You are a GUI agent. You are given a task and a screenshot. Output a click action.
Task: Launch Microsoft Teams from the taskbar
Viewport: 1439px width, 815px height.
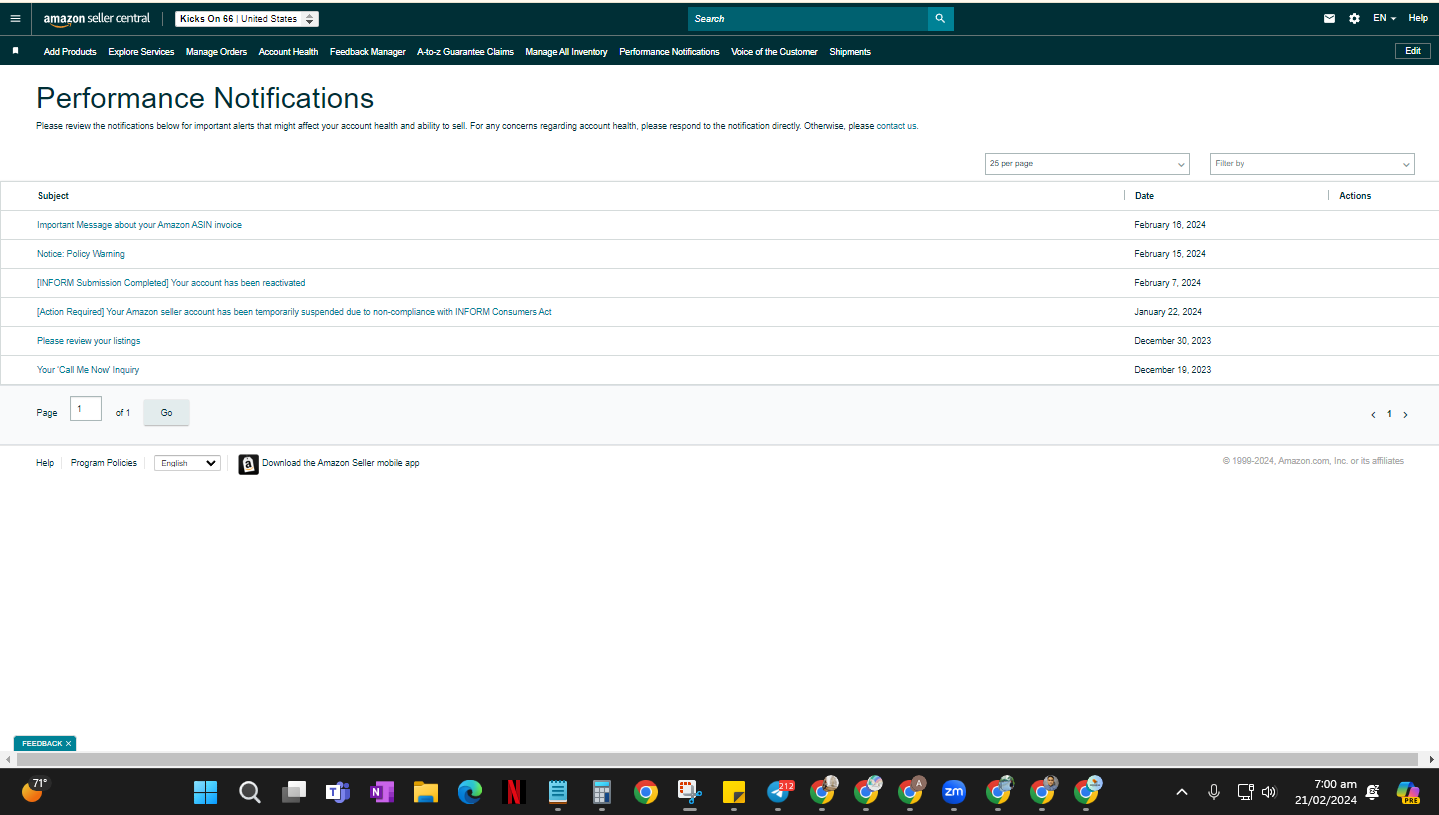coord(337,792)
